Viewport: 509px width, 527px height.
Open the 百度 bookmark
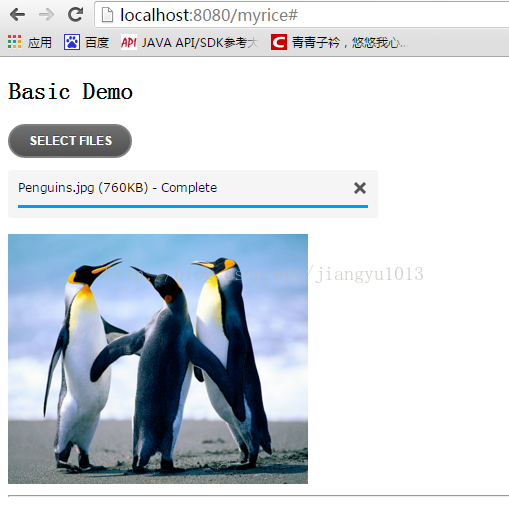(x=97, y=43)
